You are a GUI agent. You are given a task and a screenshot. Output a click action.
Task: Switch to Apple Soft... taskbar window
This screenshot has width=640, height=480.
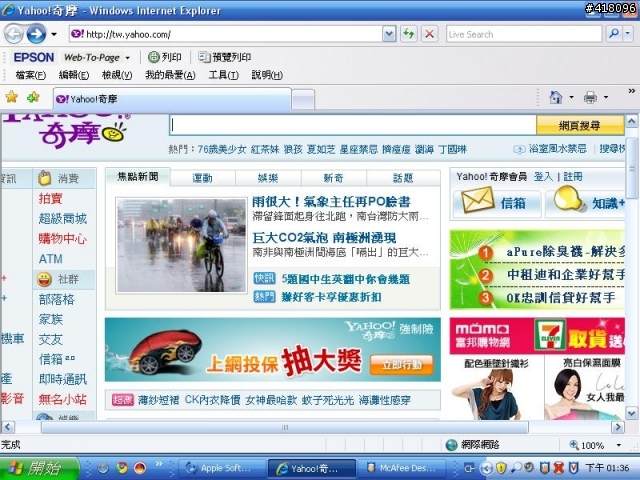coord(221,468)
